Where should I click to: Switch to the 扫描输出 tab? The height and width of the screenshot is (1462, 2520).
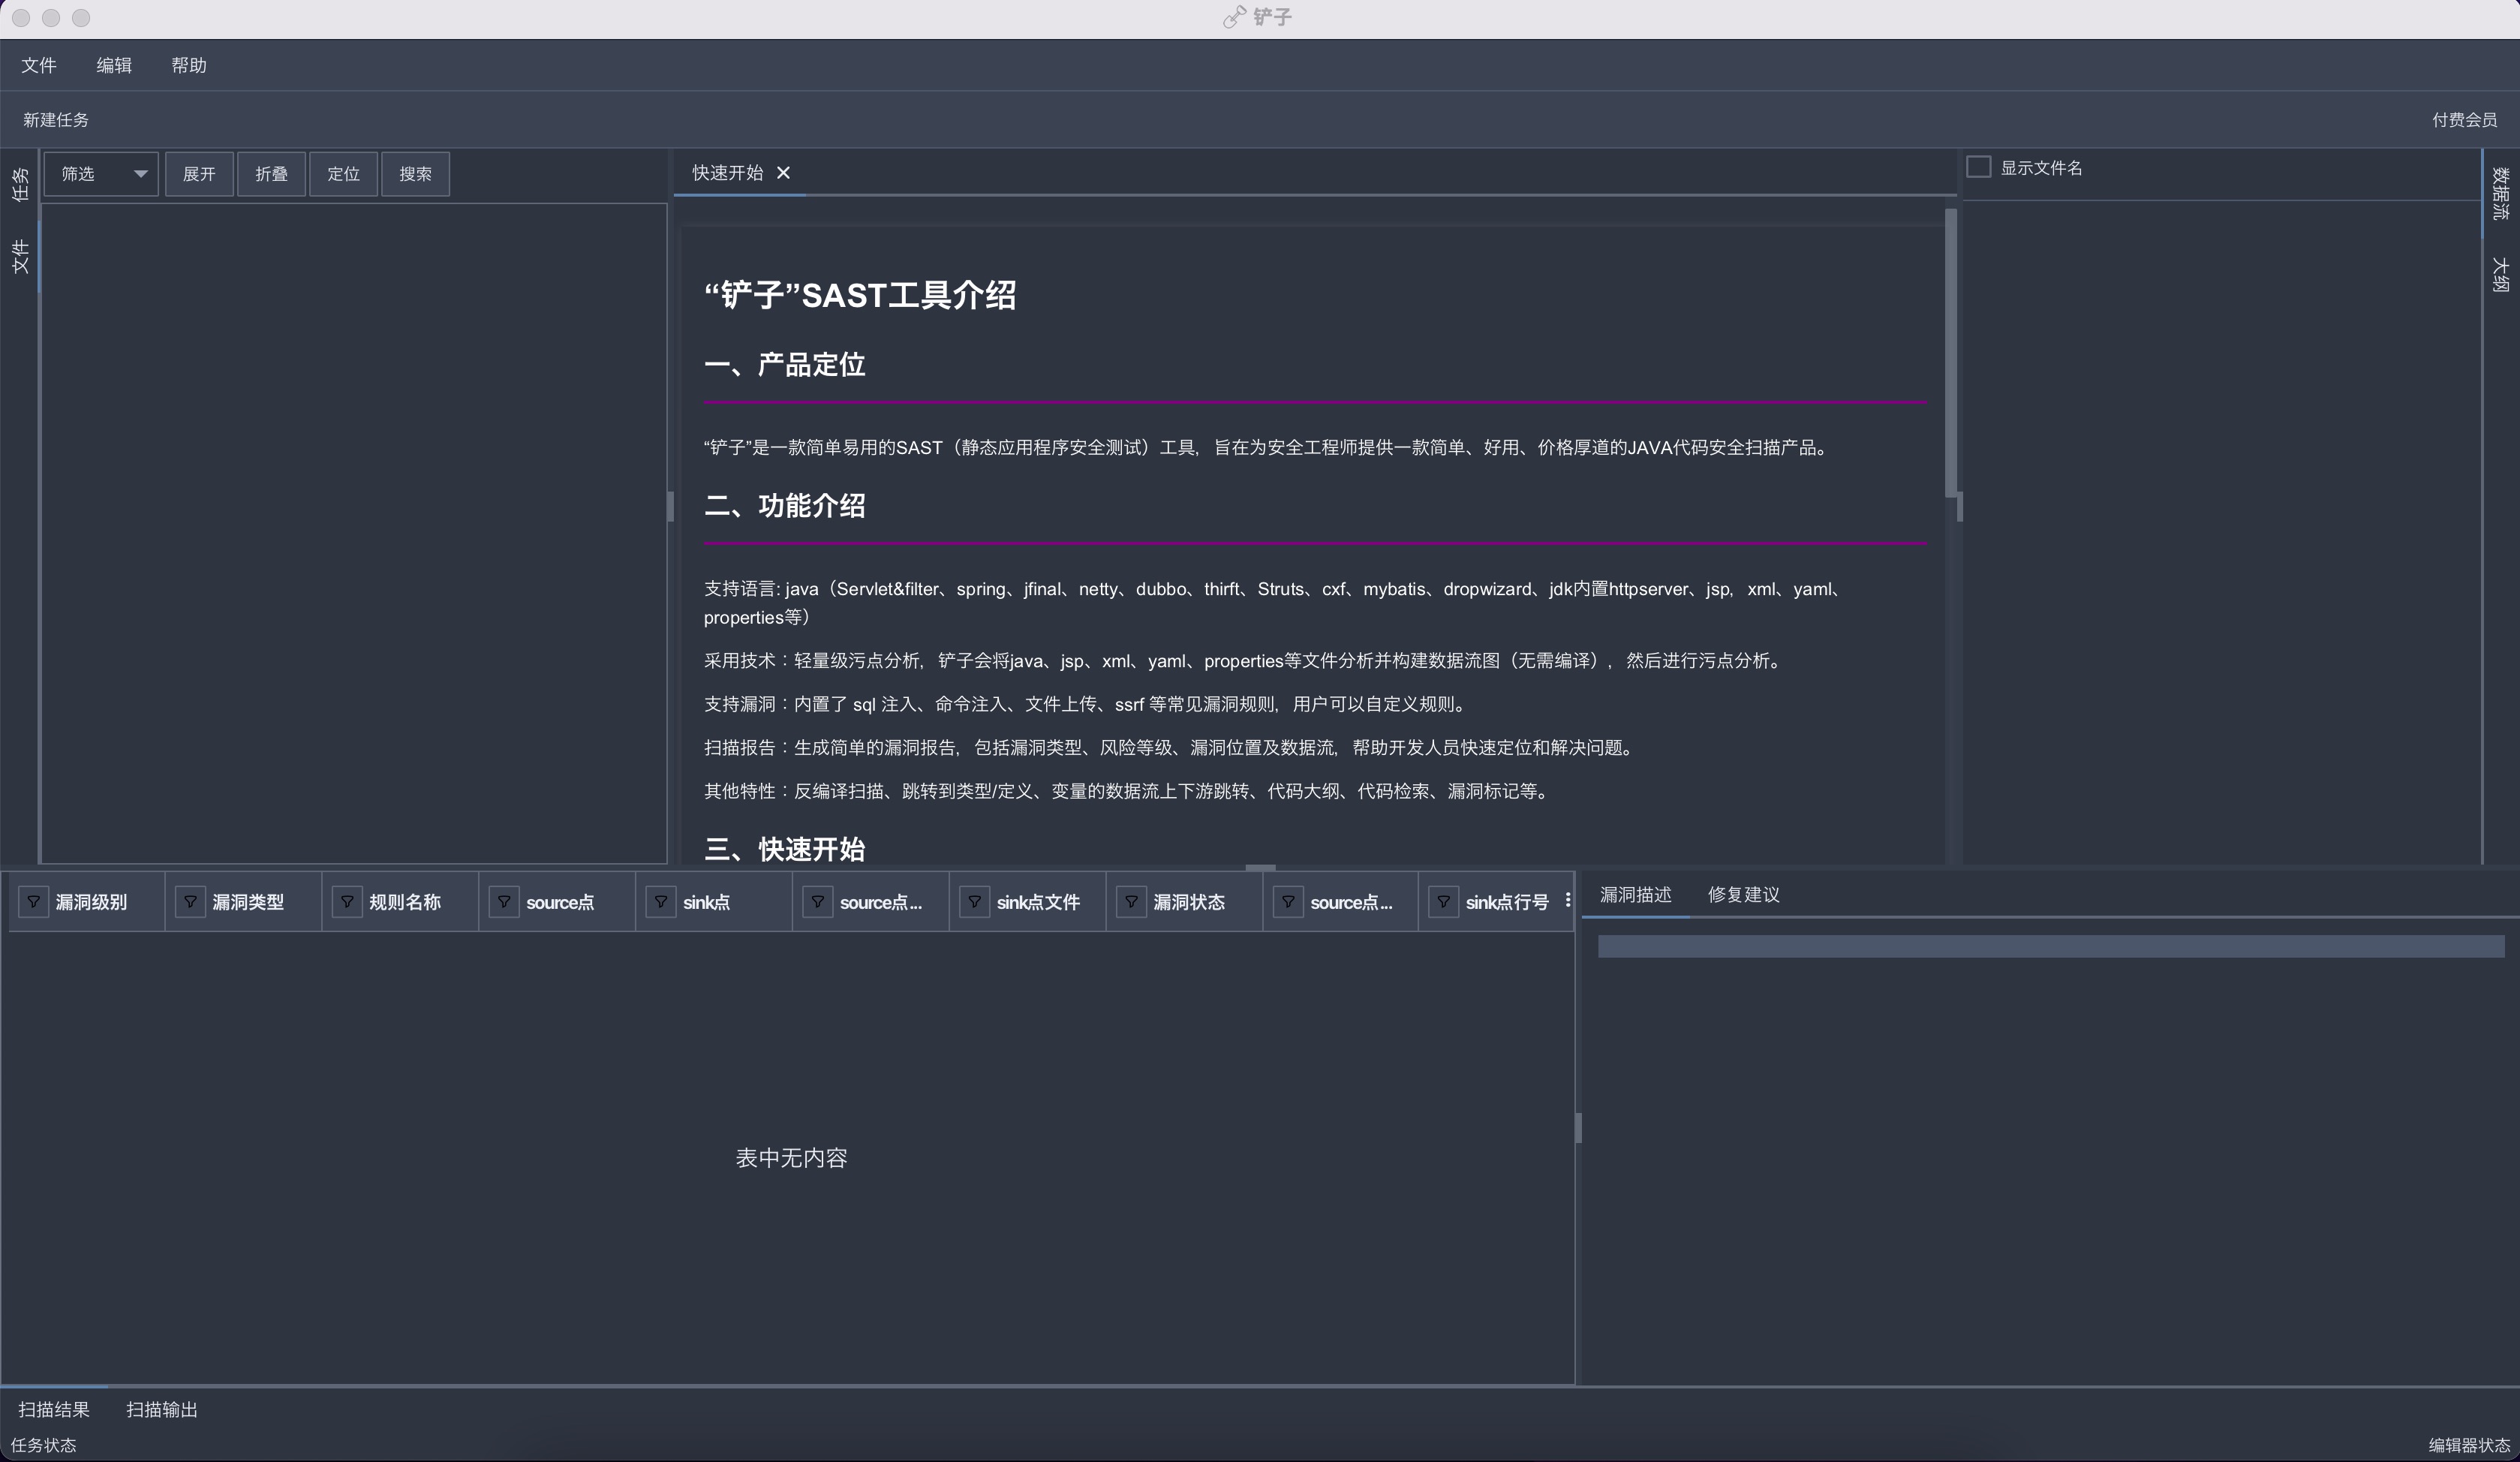(x=162, y=1409)
